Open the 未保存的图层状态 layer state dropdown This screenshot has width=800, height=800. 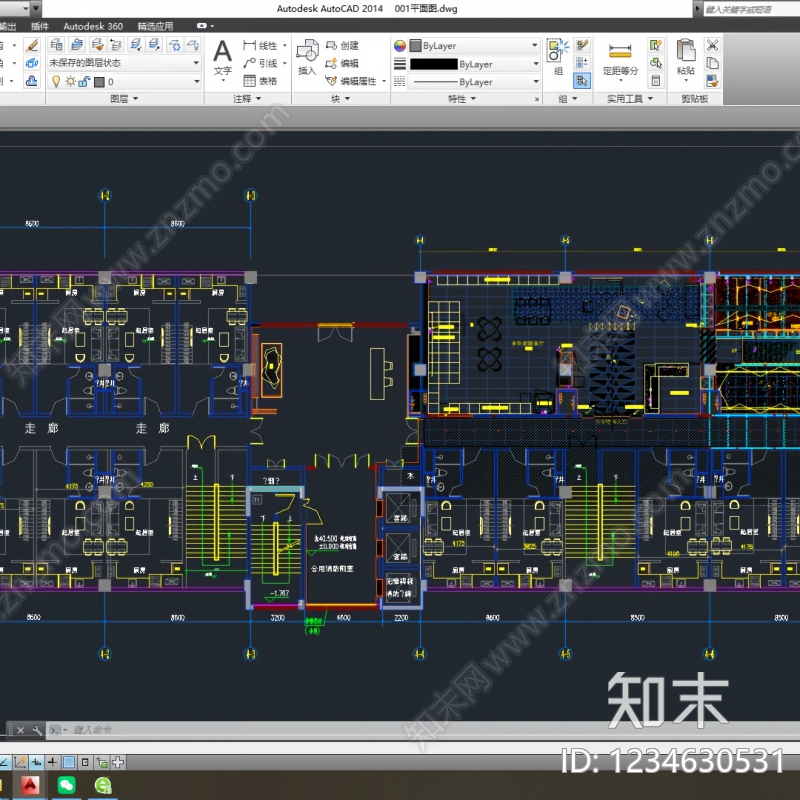[124, 63]
